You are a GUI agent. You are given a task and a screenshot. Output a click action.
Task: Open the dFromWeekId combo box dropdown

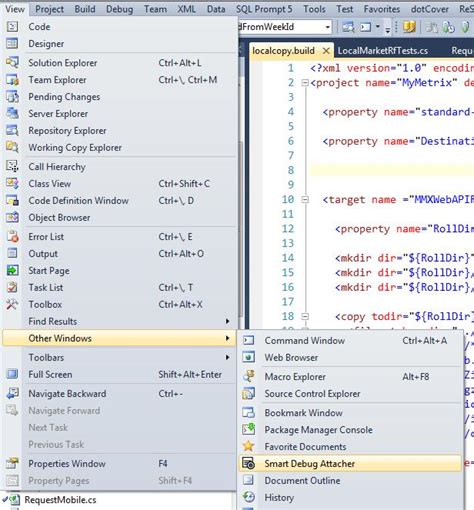click(x=328, y=27)
